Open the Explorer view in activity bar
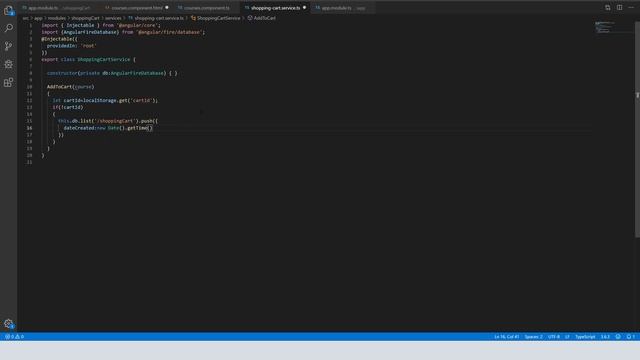The image size is (640, 360). click(9, 10)
